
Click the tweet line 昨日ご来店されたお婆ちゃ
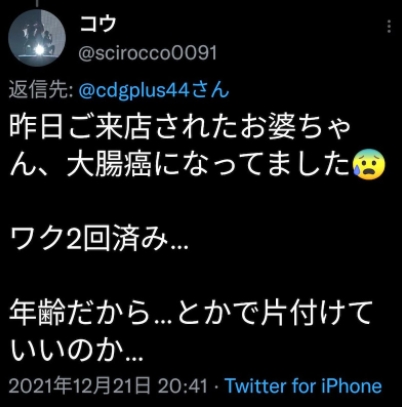[180, 128]
